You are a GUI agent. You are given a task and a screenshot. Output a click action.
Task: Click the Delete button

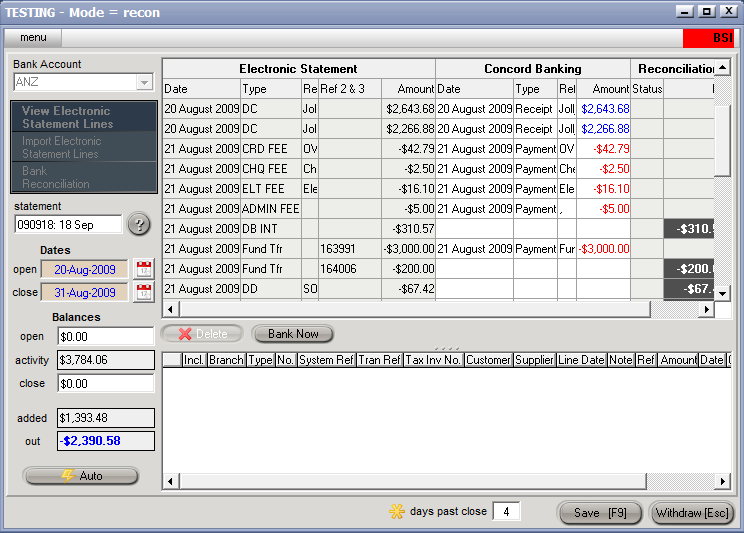[x=203, y=334]
